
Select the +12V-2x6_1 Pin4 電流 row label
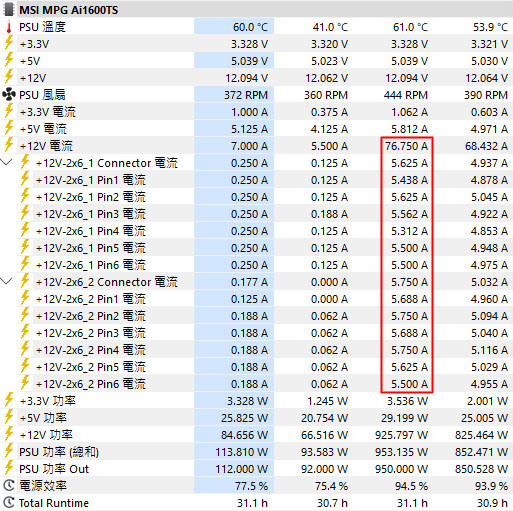coord(91,231)
